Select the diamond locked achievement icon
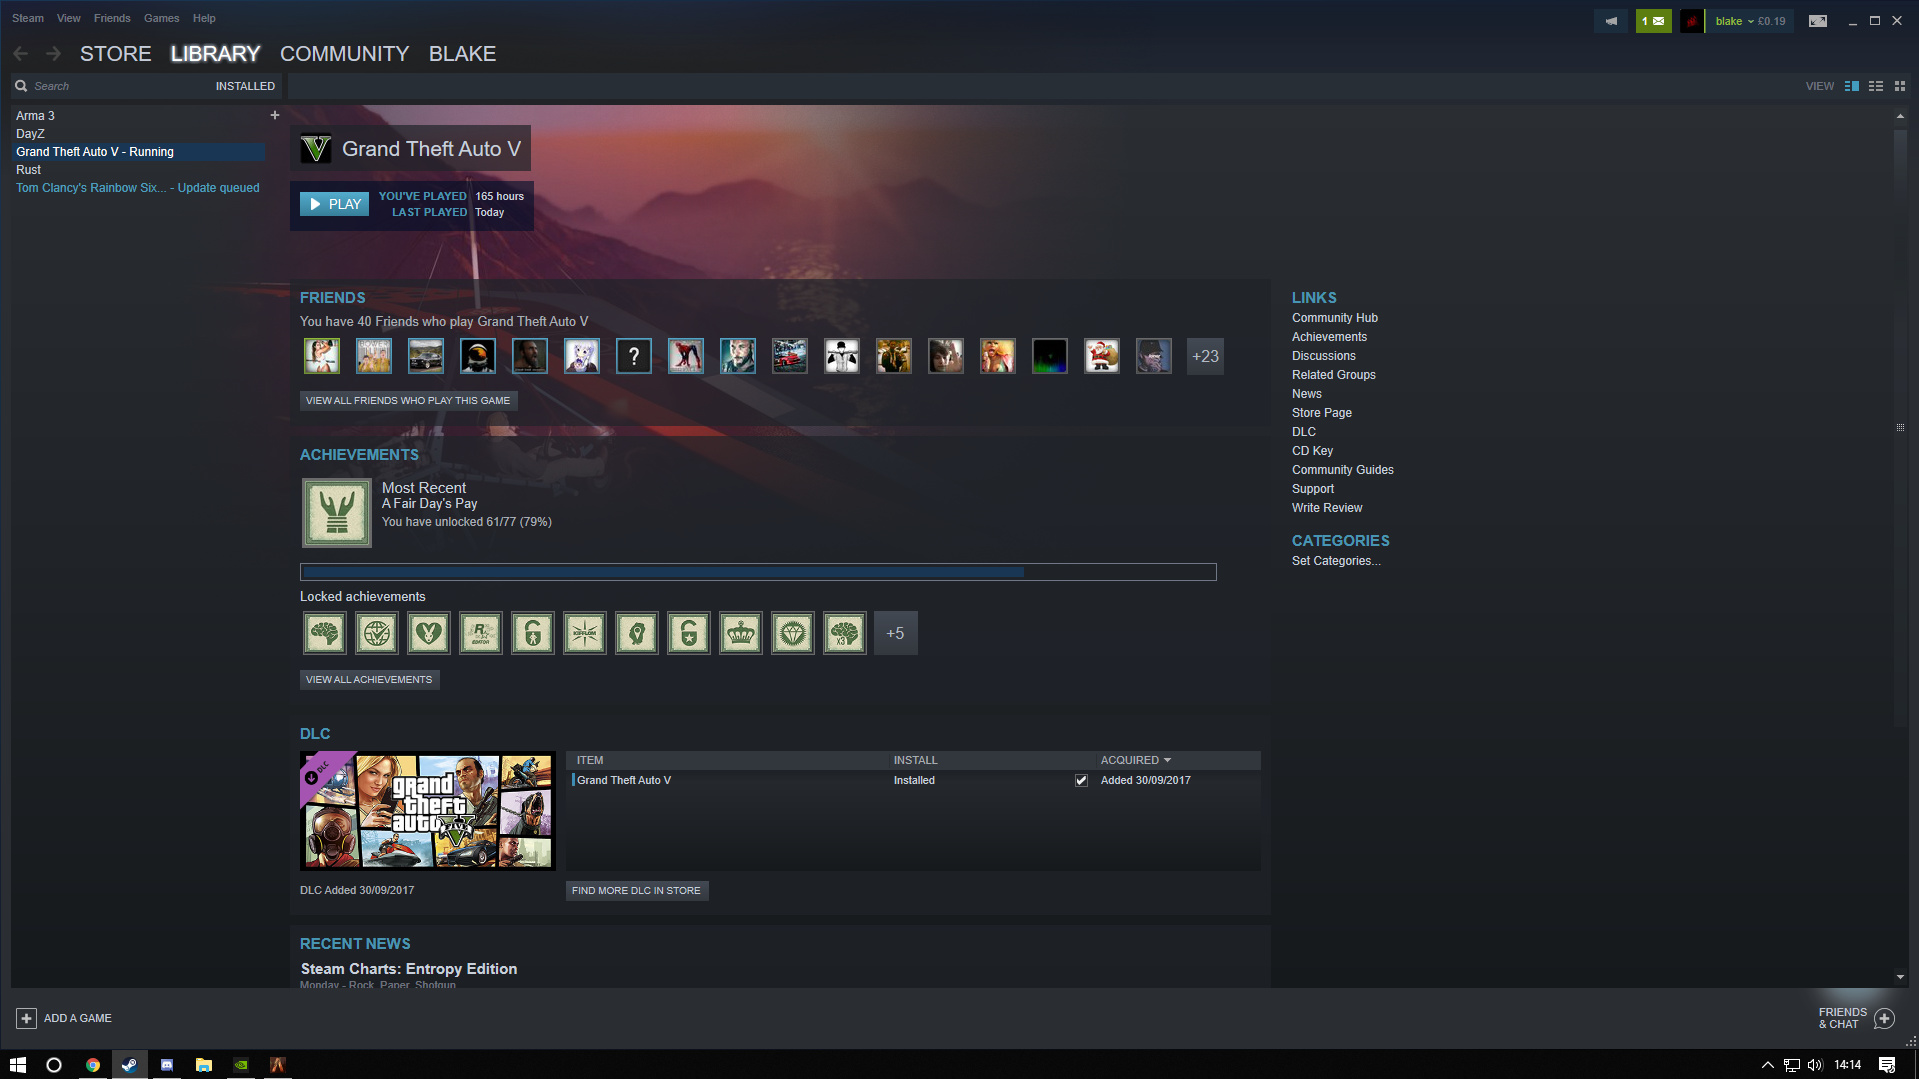 tap(793, 633)
